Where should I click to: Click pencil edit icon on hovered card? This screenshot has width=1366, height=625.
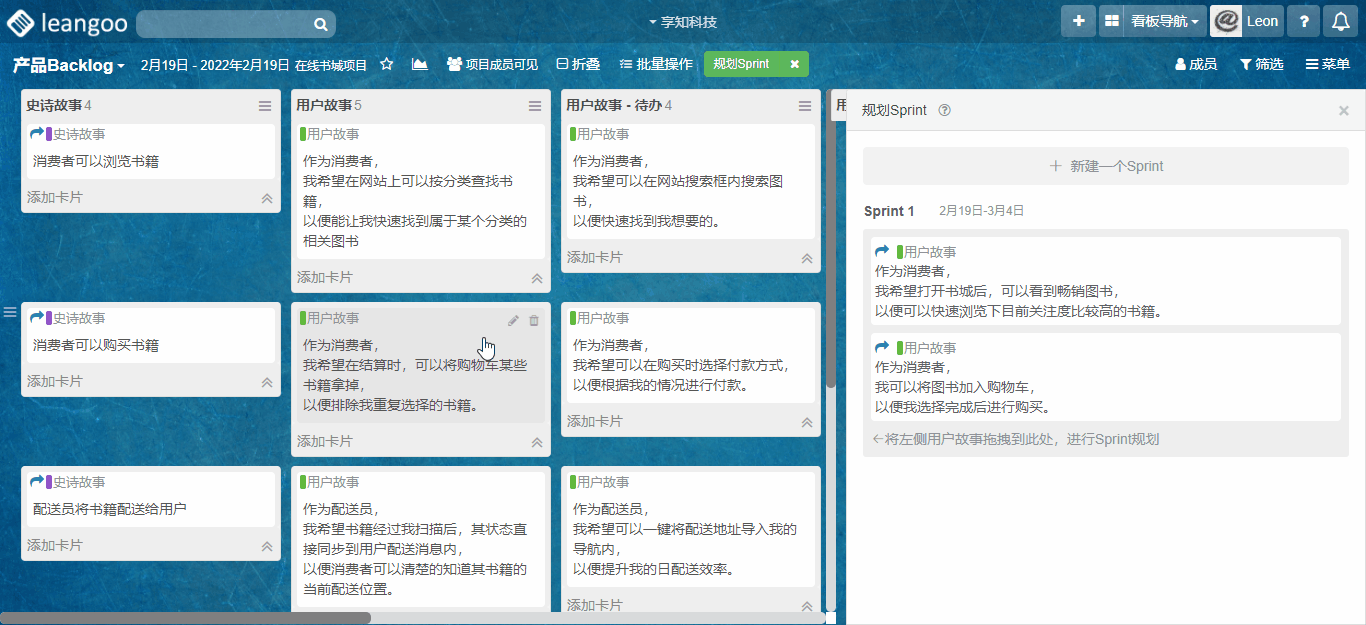[x=513, y=320]
